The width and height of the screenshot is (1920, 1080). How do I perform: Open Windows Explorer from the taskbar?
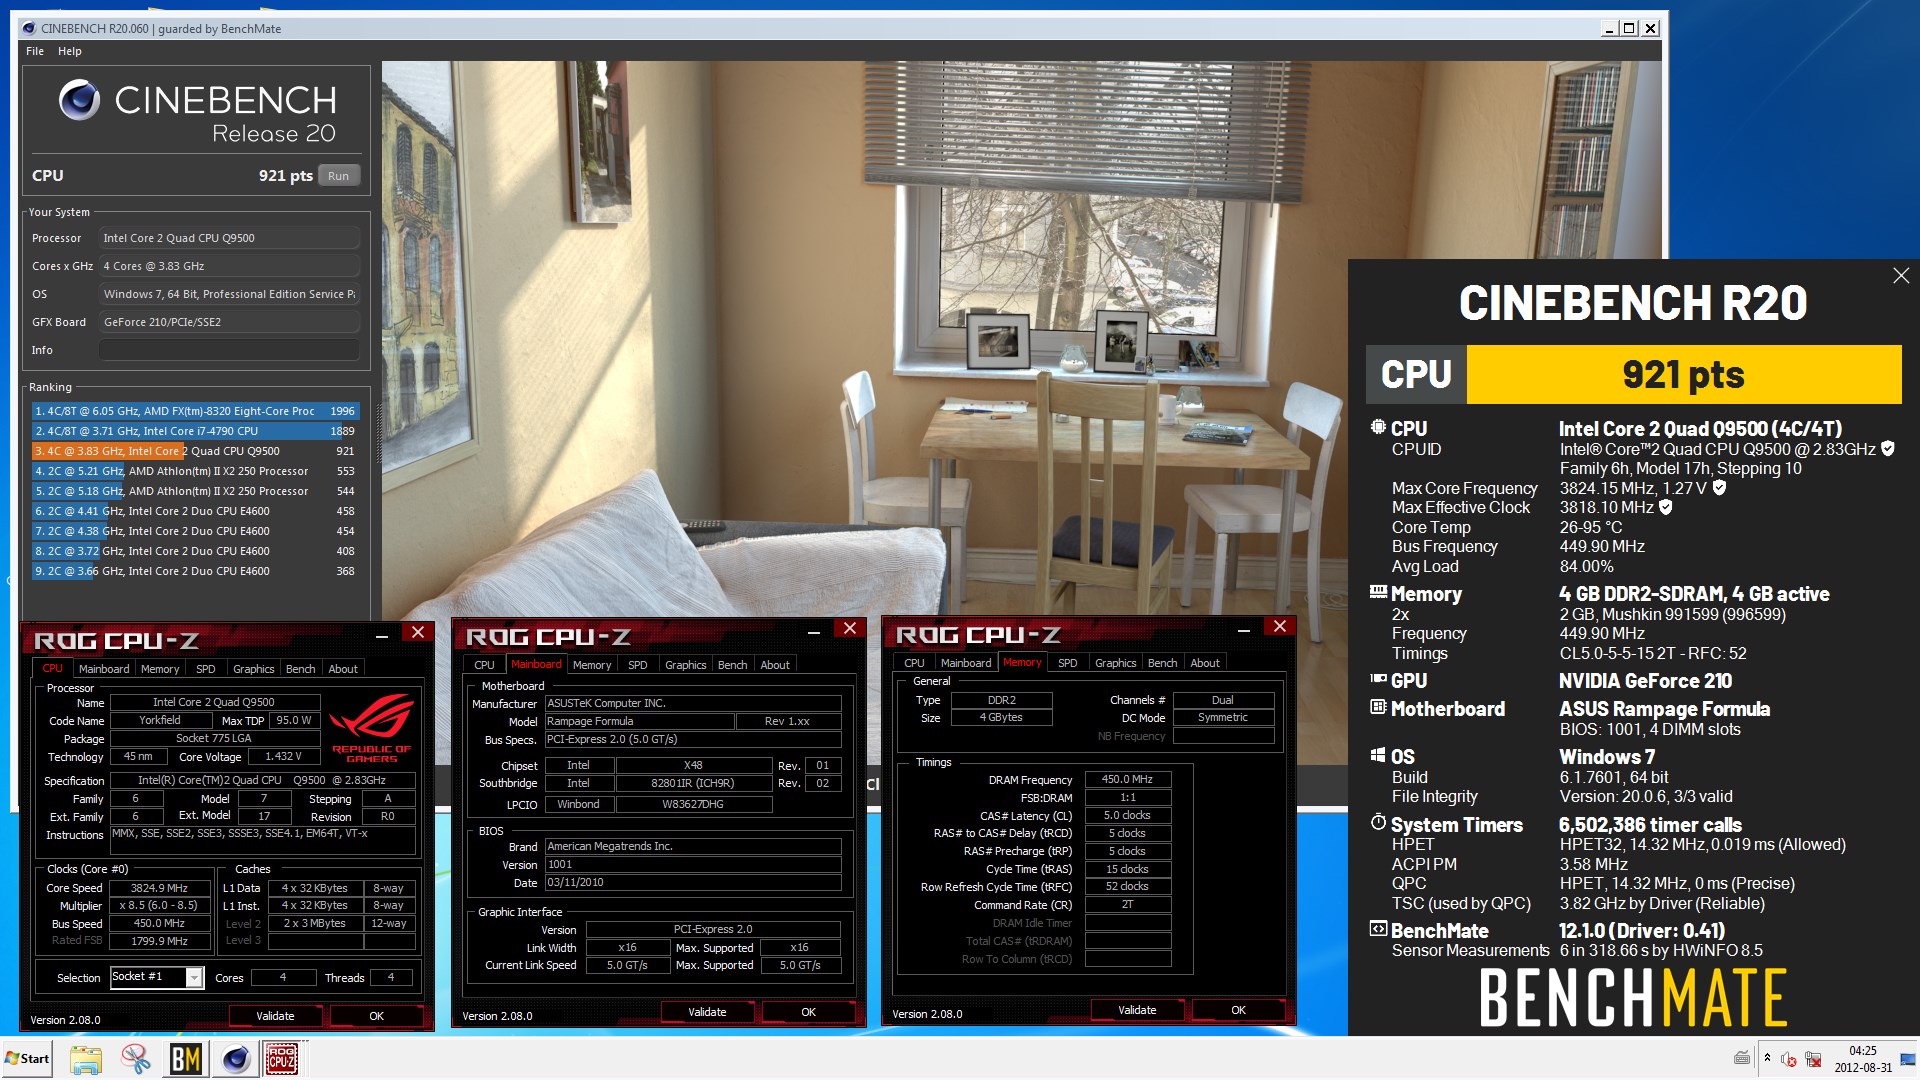tap(85, 1058)
